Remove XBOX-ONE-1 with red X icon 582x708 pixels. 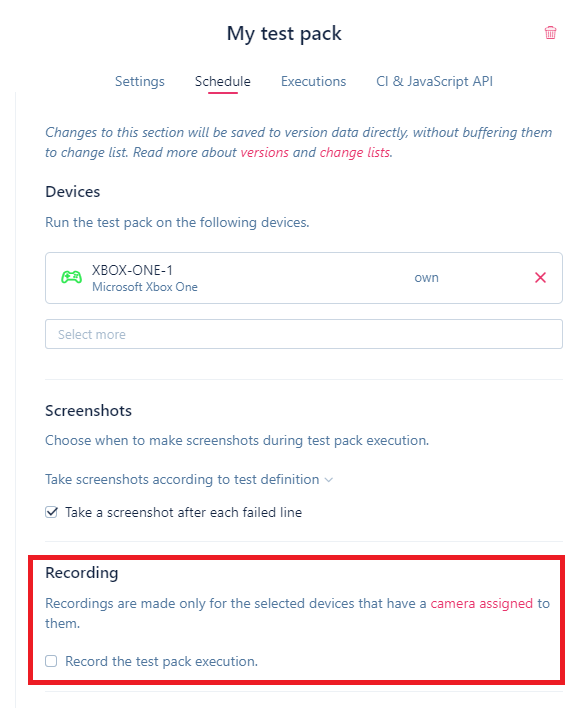click(x=540, y=278)
